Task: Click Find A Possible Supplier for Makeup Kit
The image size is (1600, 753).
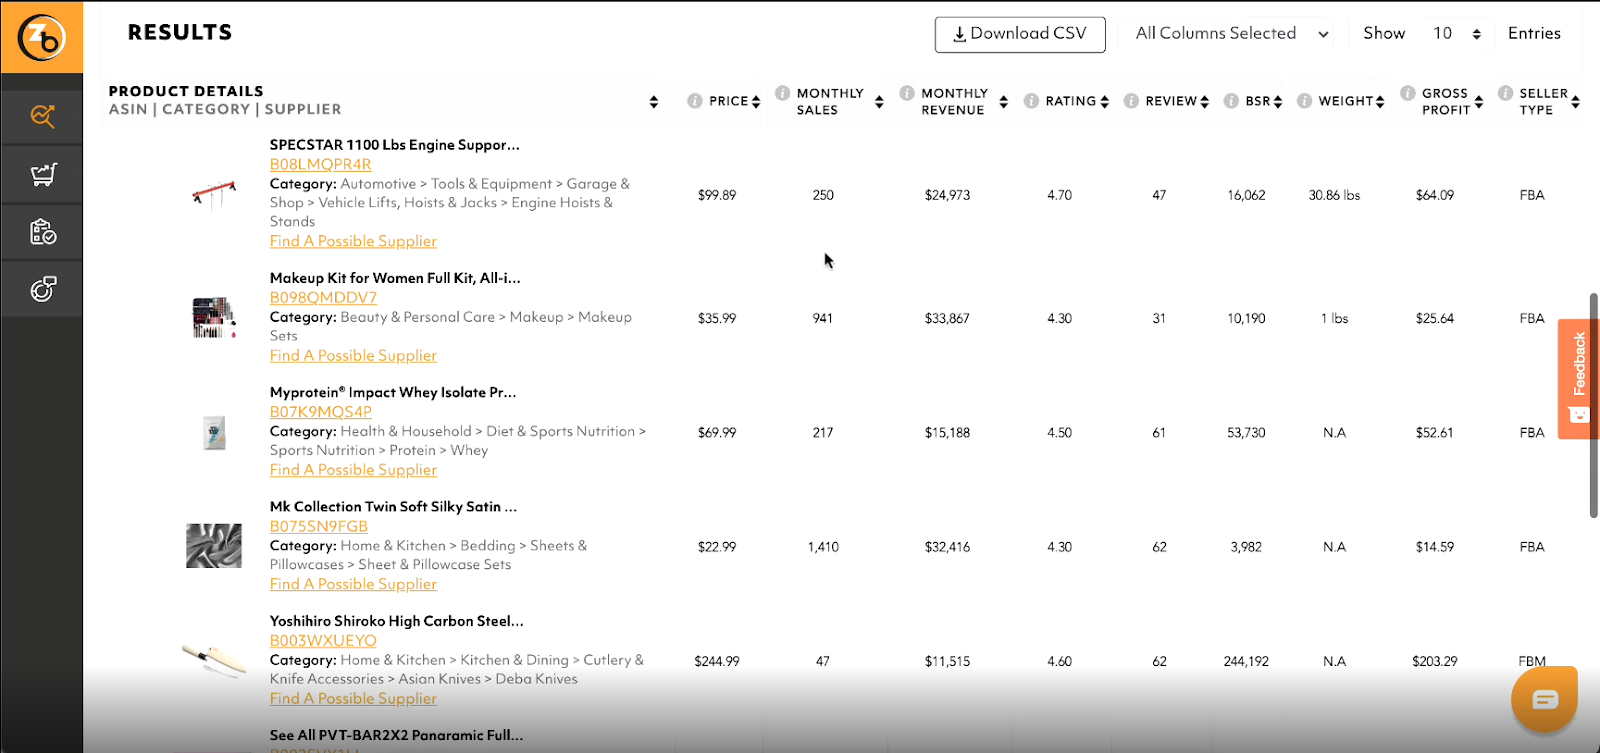Action: (353, 356)
